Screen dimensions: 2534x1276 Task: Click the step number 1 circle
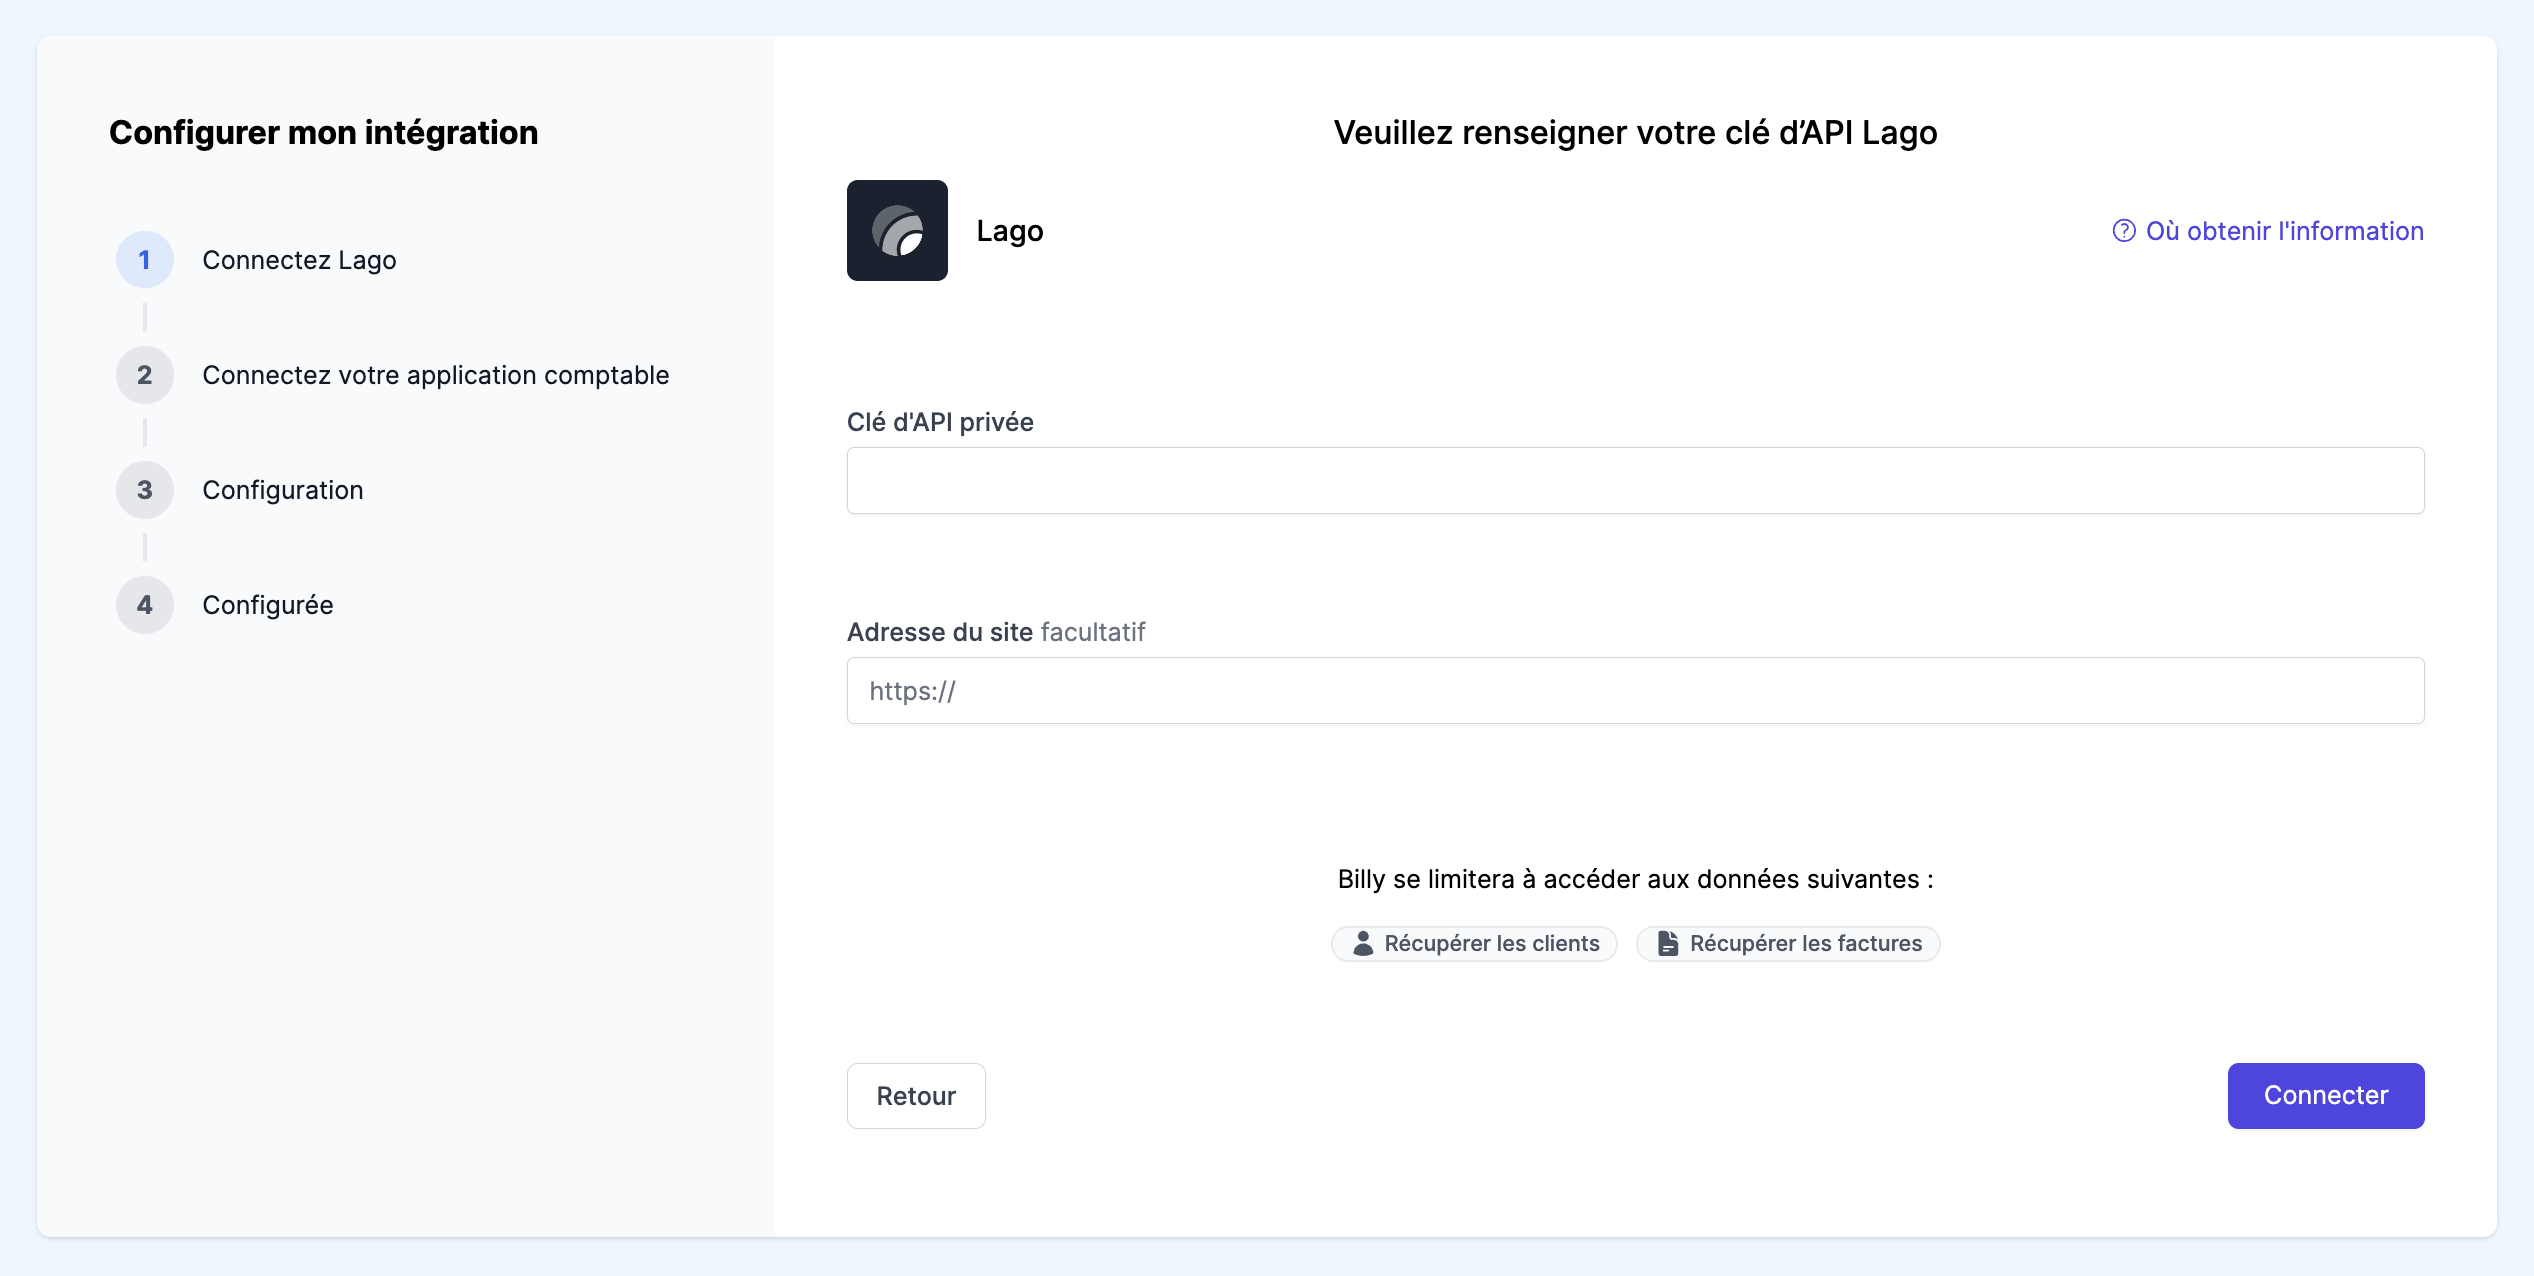145,260
